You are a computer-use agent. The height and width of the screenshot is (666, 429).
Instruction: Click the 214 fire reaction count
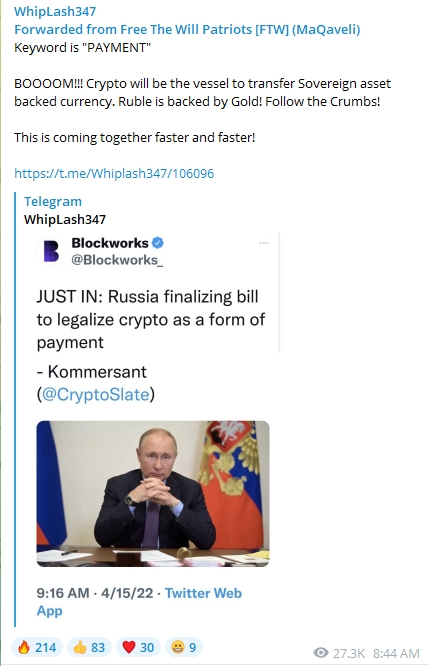tap(45, 647)
